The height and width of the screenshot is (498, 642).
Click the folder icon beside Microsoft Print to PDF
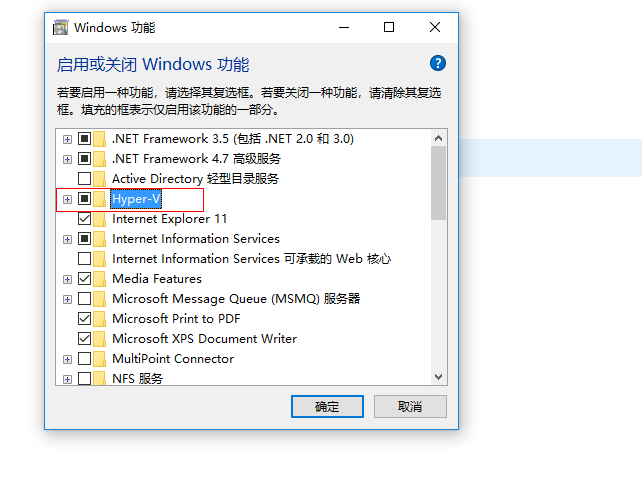point(99,319)
